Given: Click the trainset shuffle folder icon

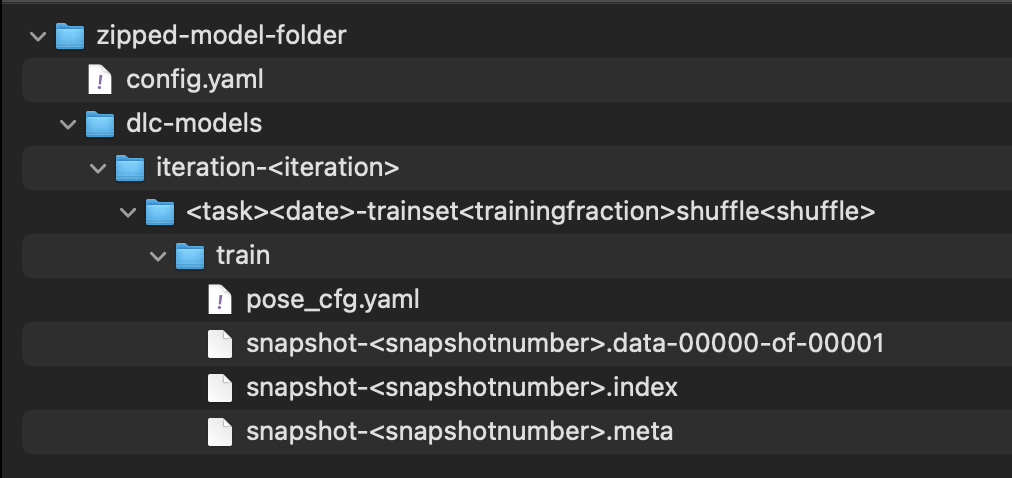Looking at the screenshot, I should click(160, 212).
